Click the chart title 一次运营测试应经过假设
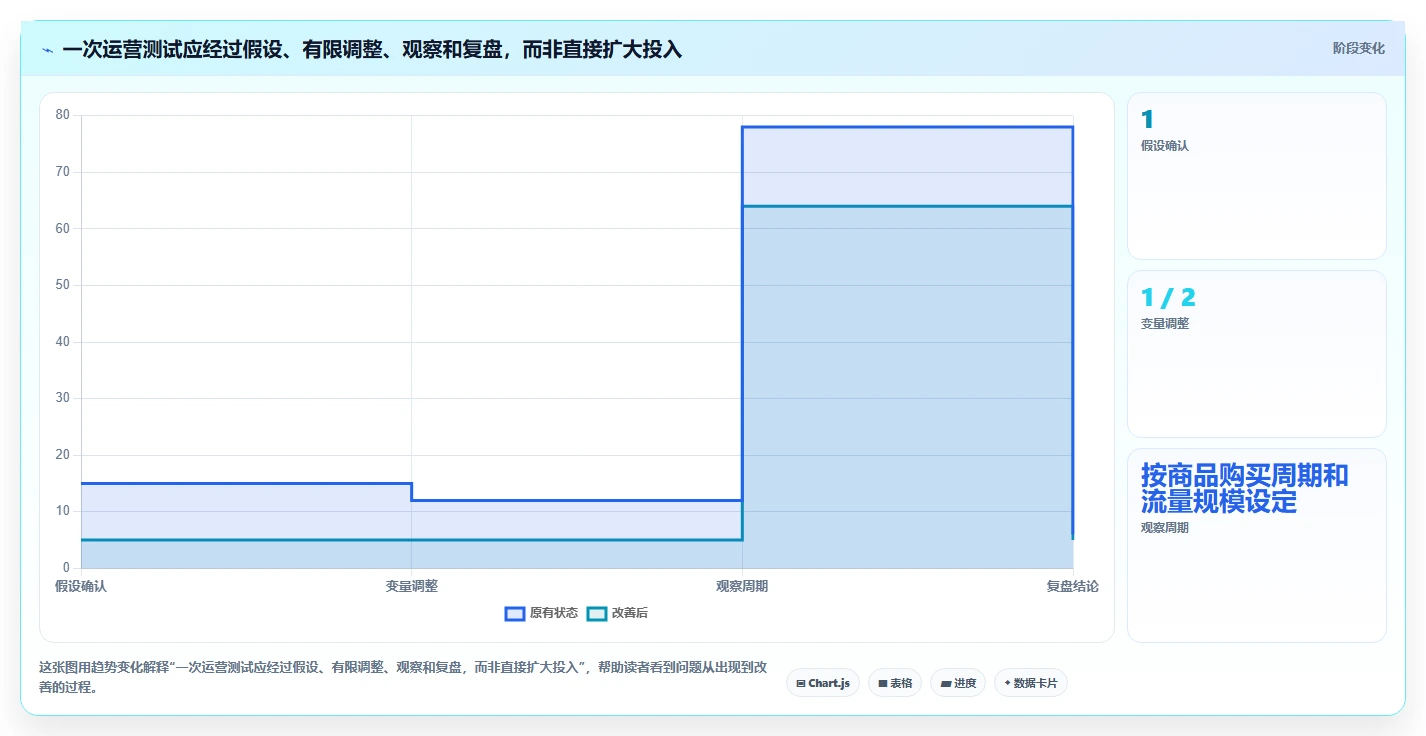Viewport: 1426px width, 736px height. click(x=372, y=49)
